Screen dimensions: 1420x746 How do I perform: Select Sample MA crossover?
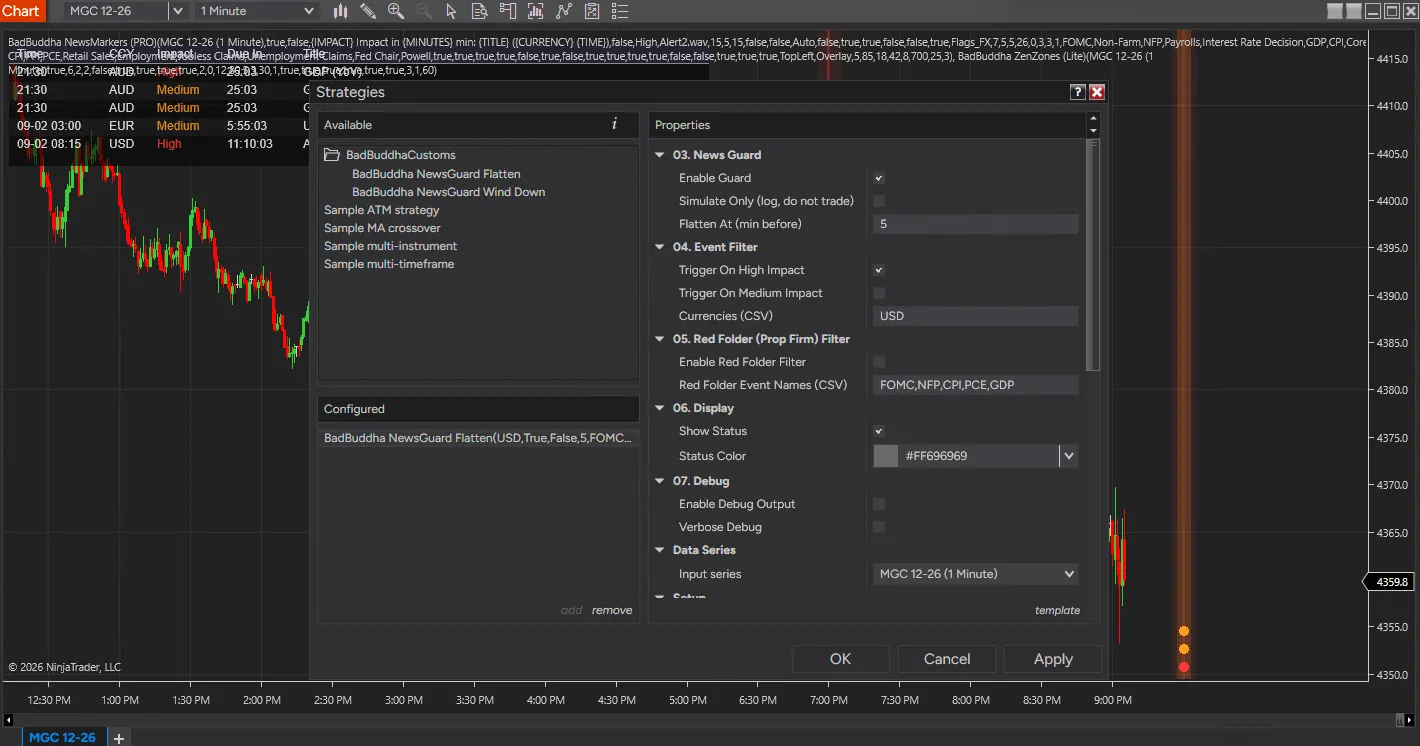pyautogui.click(x=382, y=228)
